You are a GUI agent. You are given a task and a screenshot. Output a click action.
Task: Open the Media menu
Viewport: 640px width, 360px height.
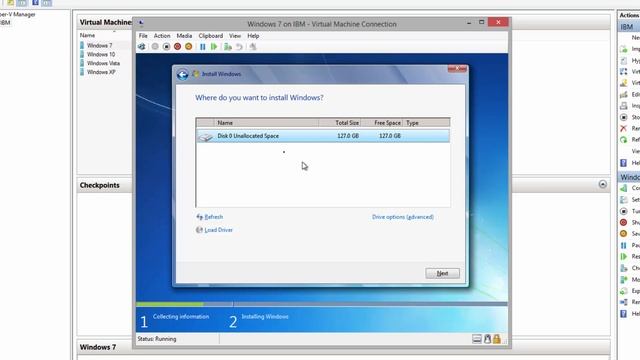click(x=184, y=36)
